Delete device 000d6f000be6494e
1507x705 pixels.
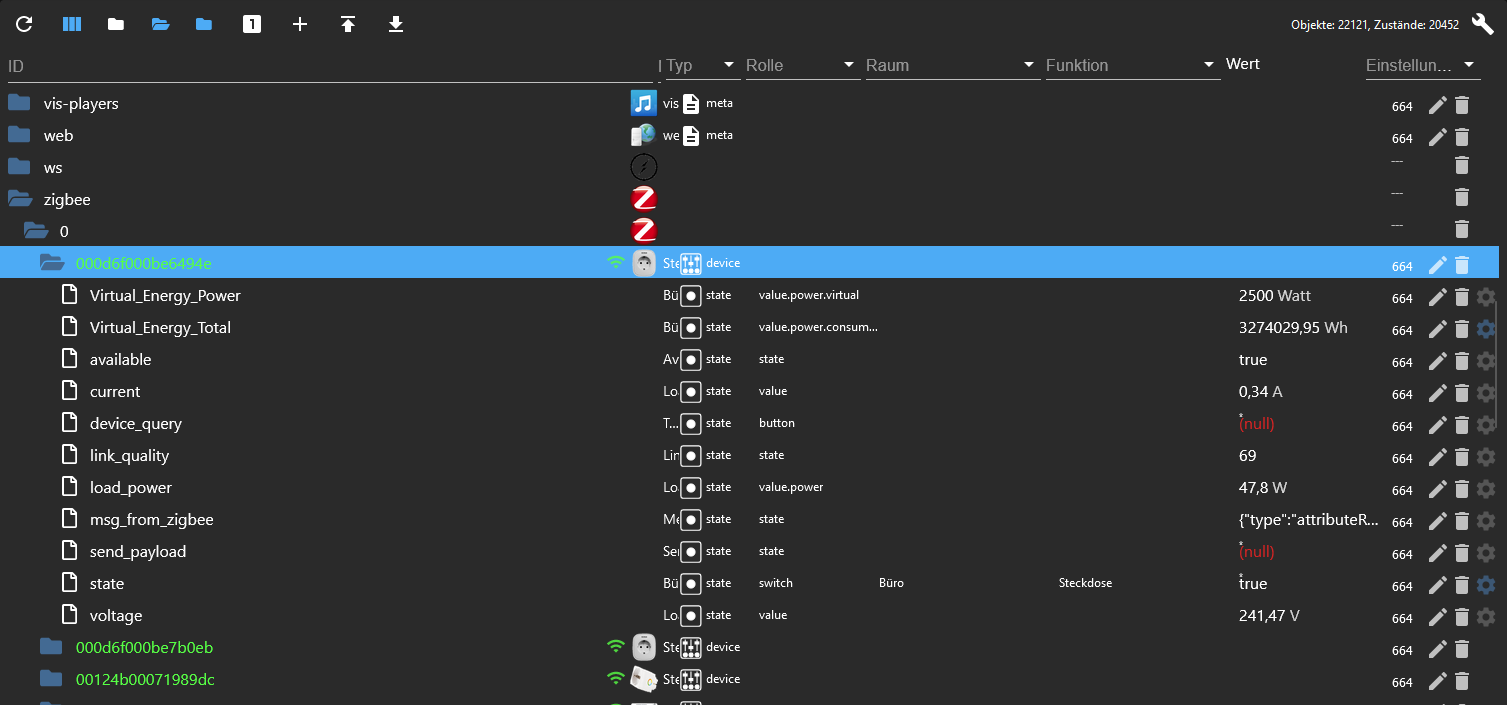[1462, 265]
